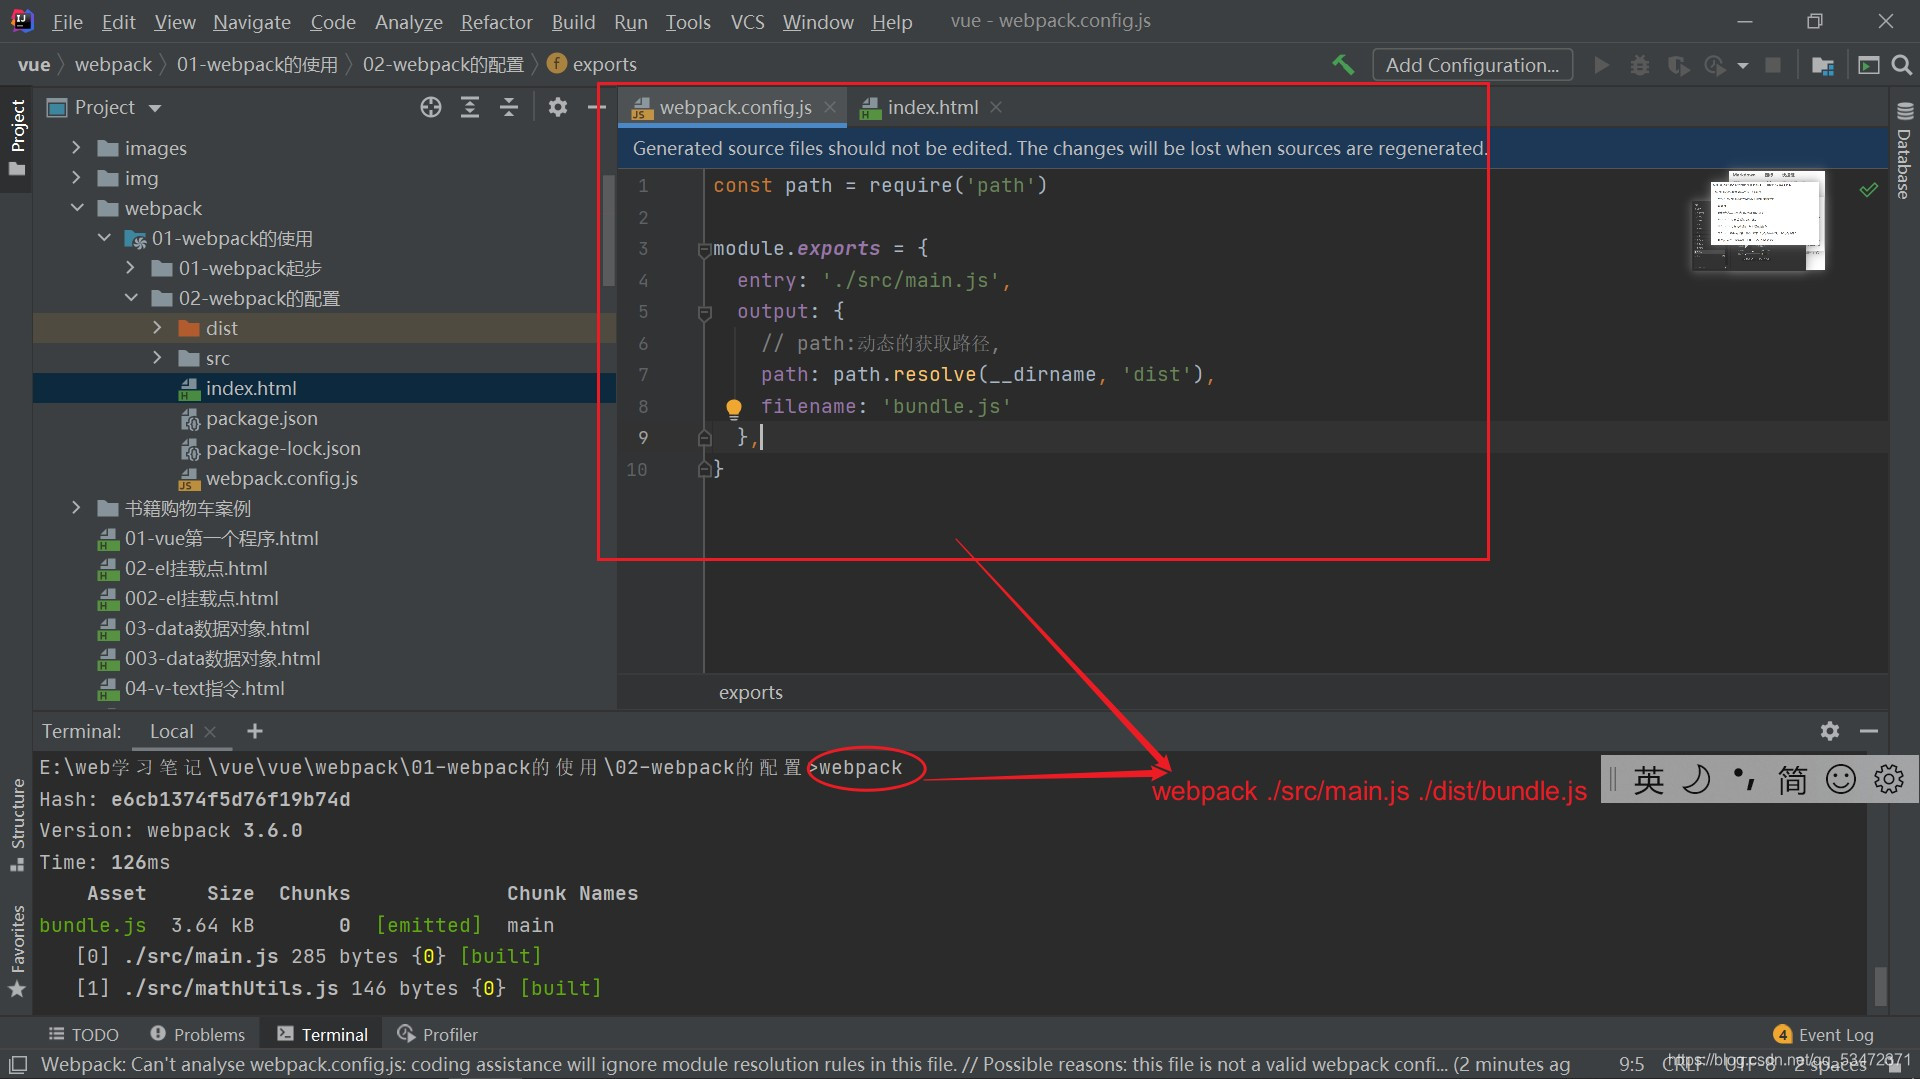Close the index.html editor tab
The height and width of the screenshot is (1079, 1920).
pos(996,108)
